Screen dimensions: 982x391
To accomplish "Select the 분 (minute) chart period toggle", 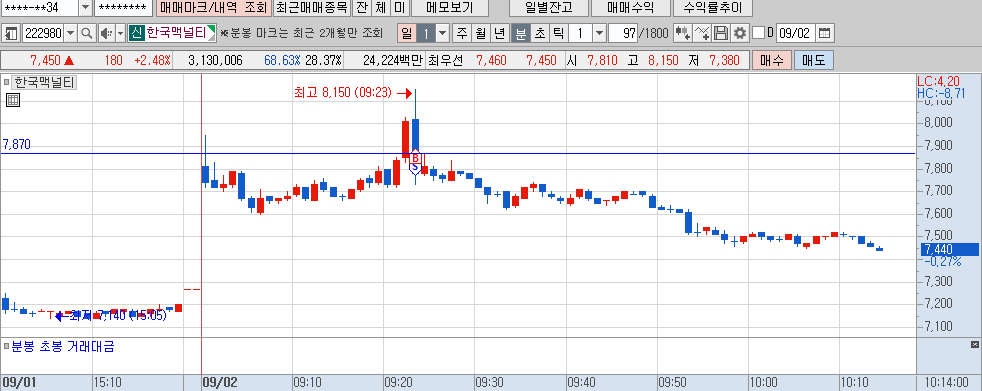I will [x=520, y=33].
